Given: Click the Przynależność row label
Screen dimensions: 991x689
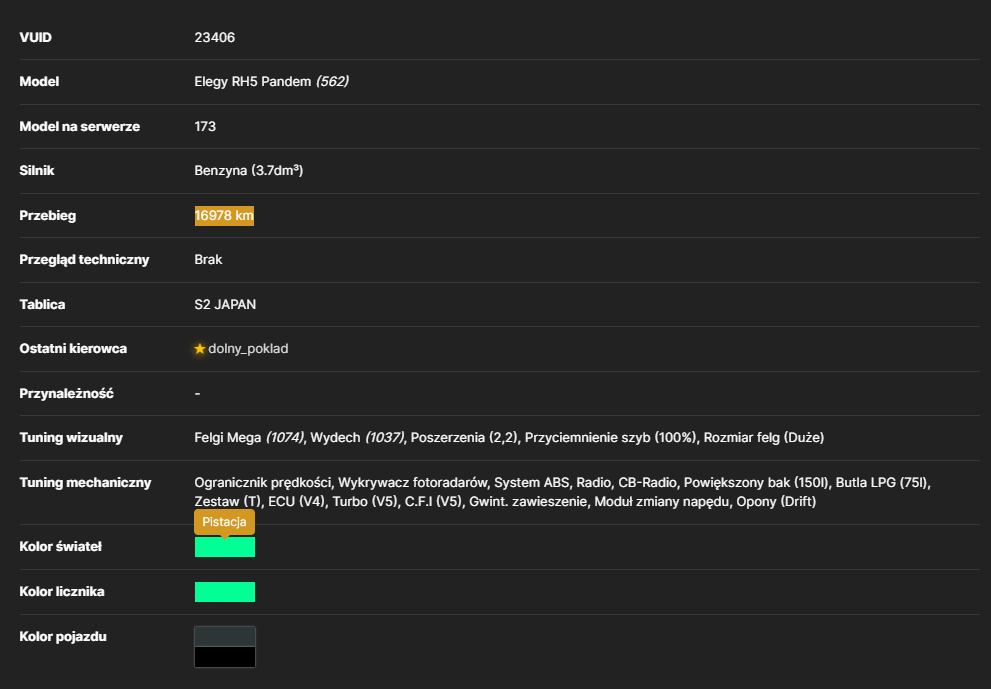Looking at the screenshot, I should tap(66, 394).
